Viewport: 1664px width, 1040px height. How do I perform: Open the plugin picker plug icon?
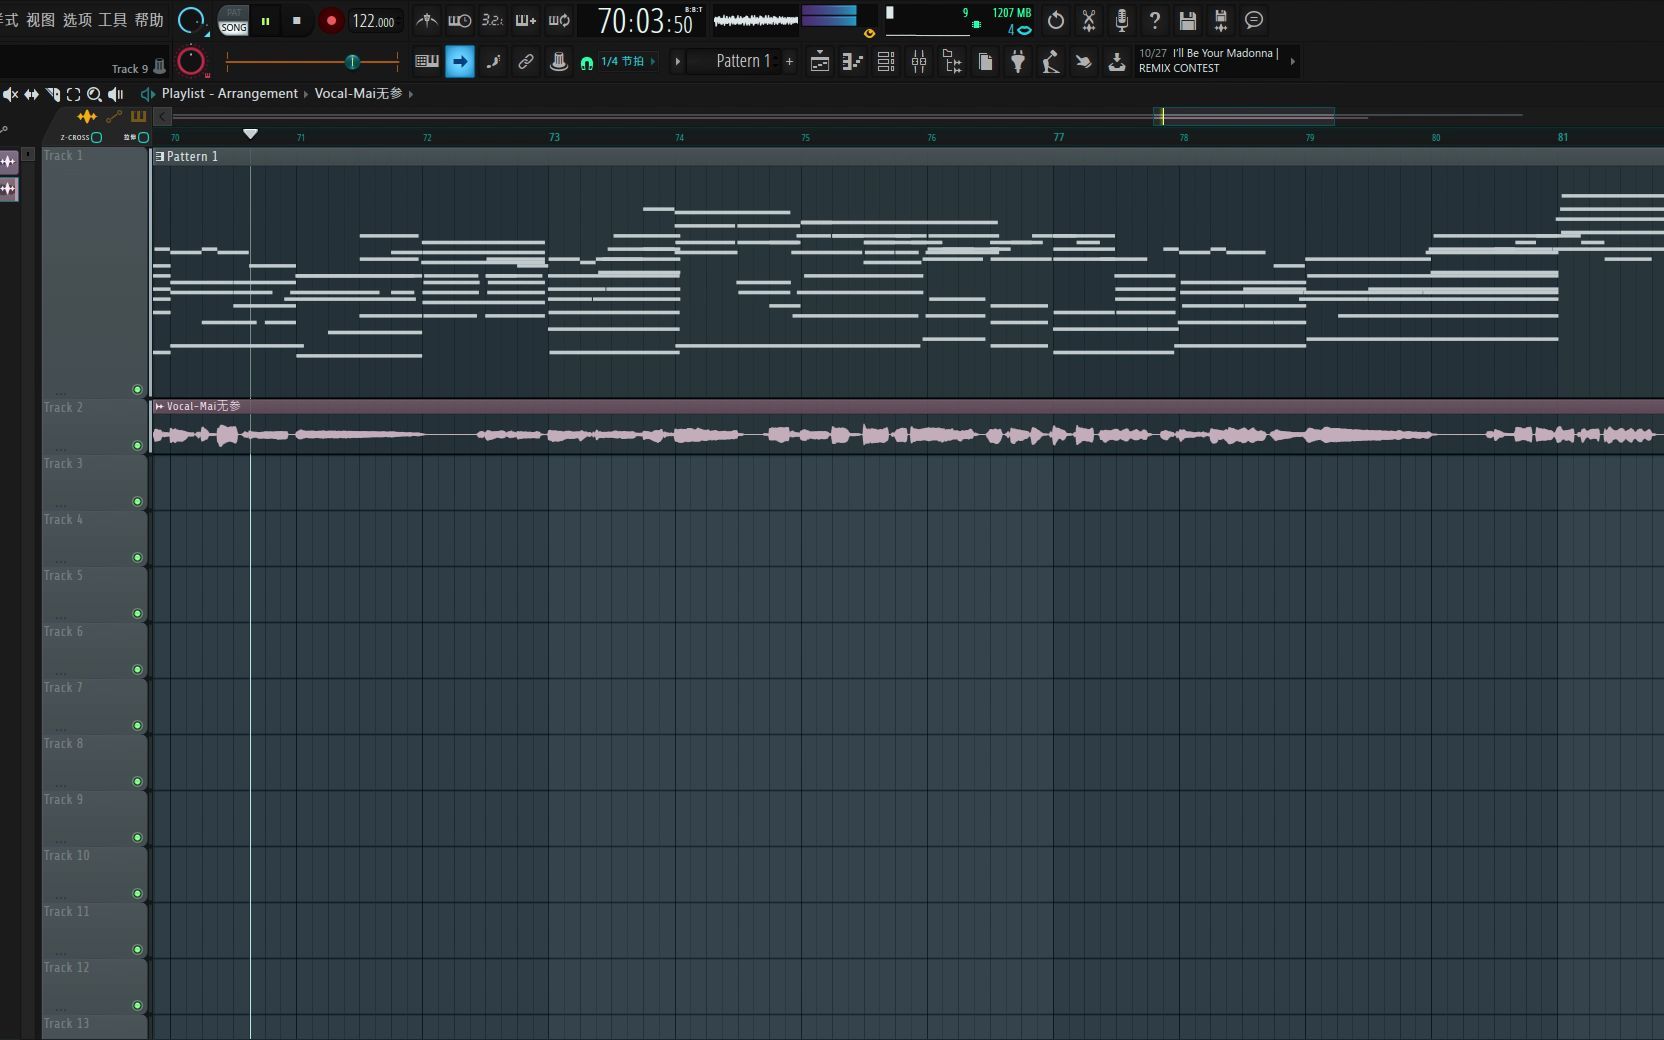pos(1018,62)
